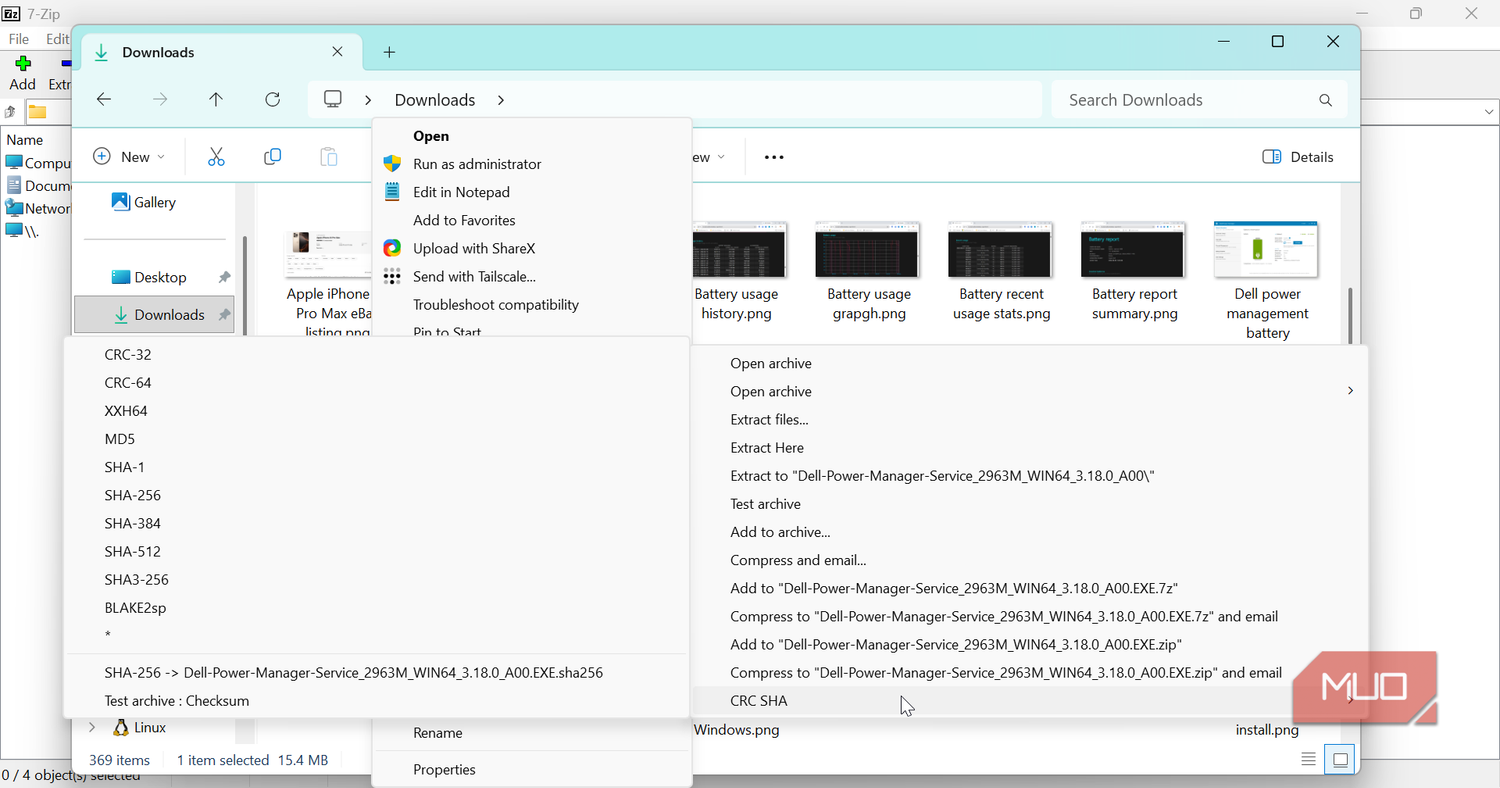Click the 7-Zip Add button

click(x=22, y=73)
